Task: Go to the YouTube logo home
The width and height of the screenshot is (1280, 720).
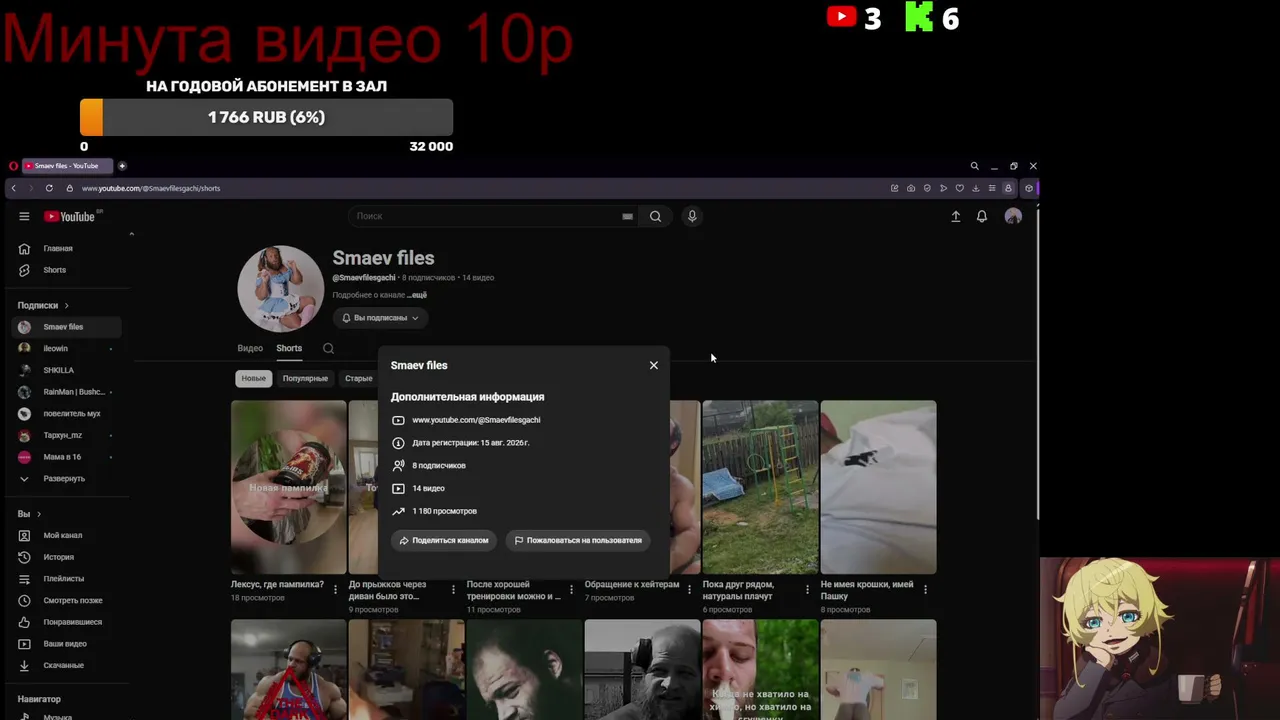Action: [x=69, y=216]
